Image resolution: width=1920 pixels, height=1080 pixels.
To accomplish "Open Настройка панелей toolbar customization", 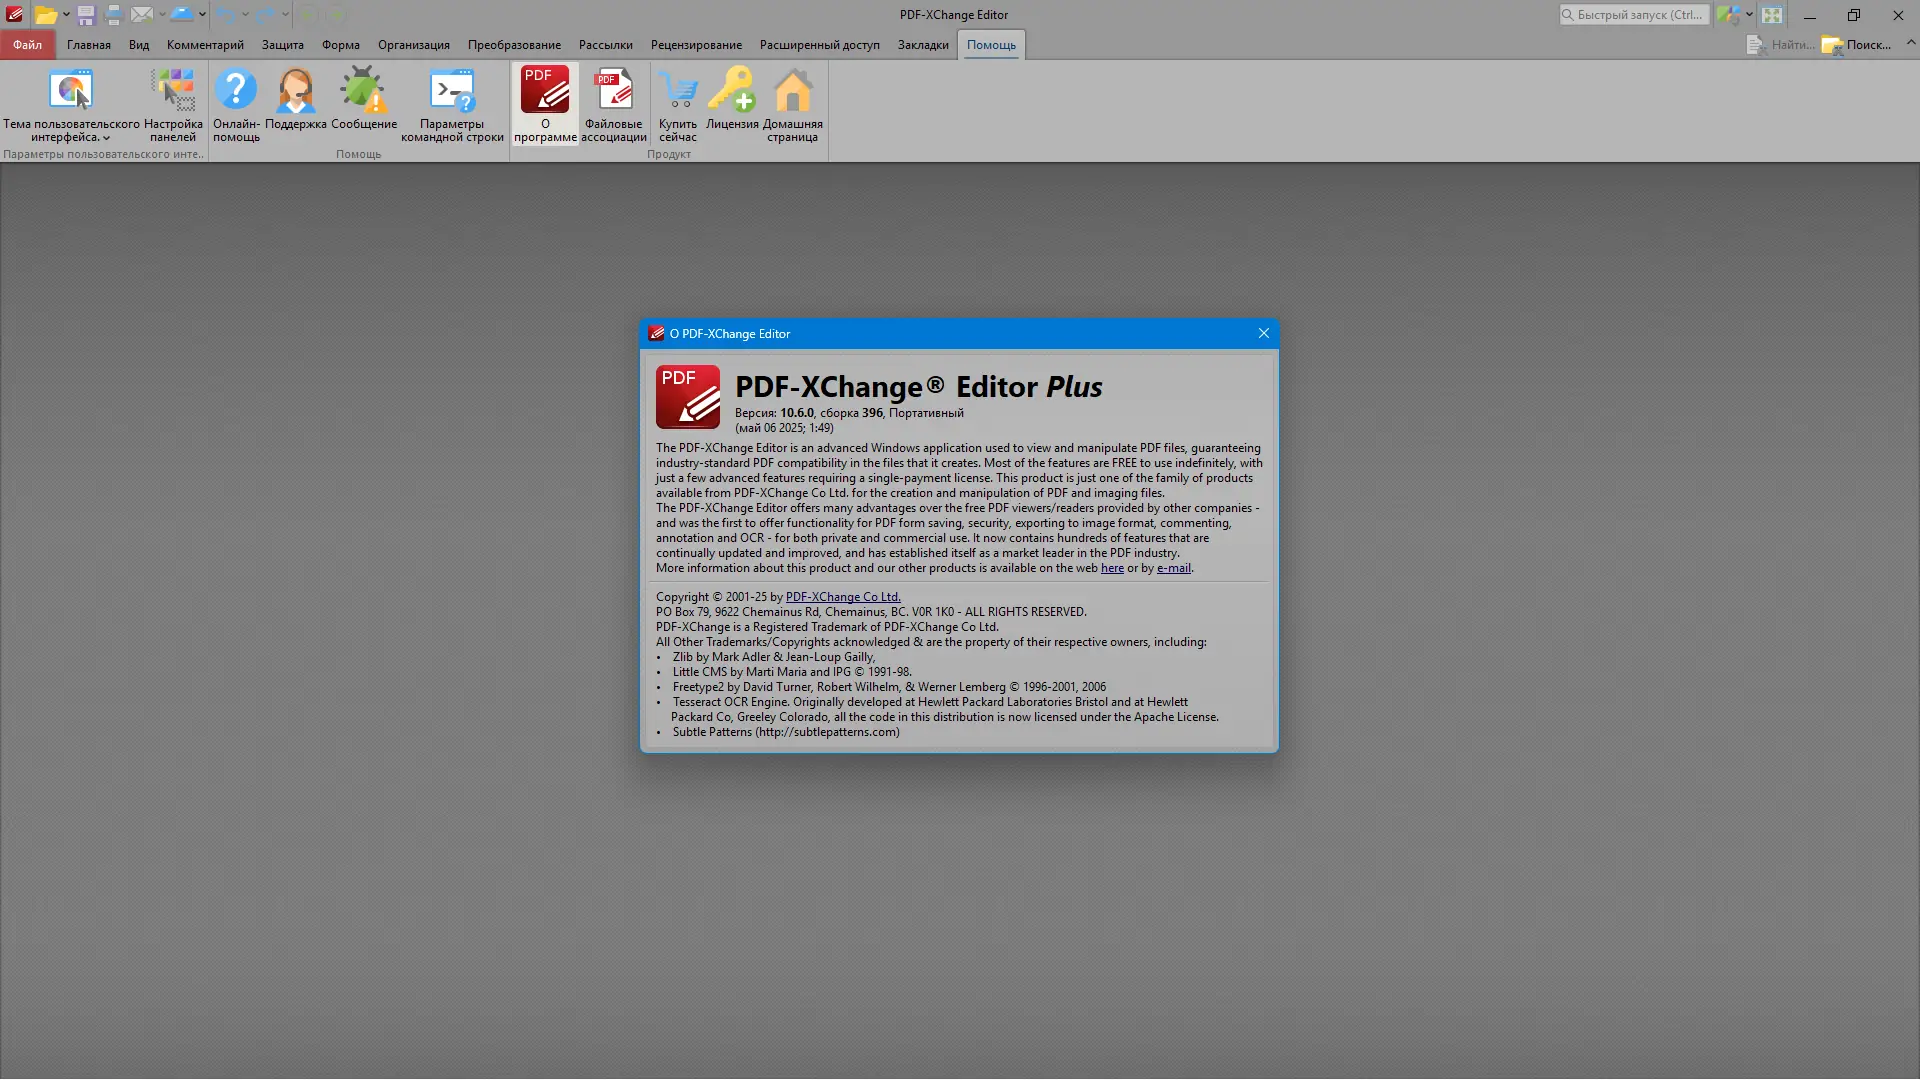I will tap(173, 92).
